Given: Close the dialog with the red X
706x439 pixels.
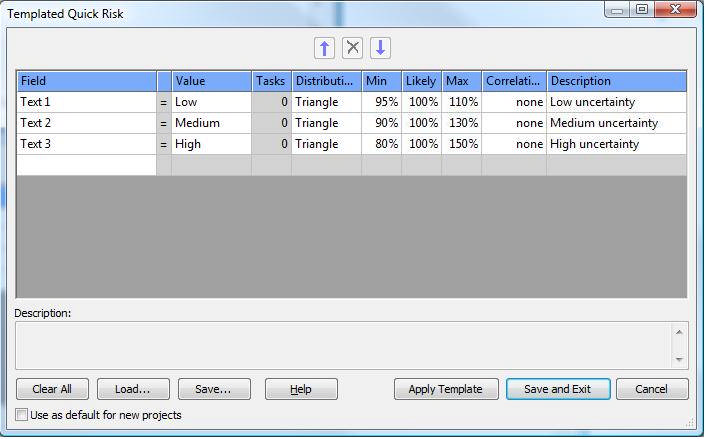Looking at the screenshot, I should point(675,9).
